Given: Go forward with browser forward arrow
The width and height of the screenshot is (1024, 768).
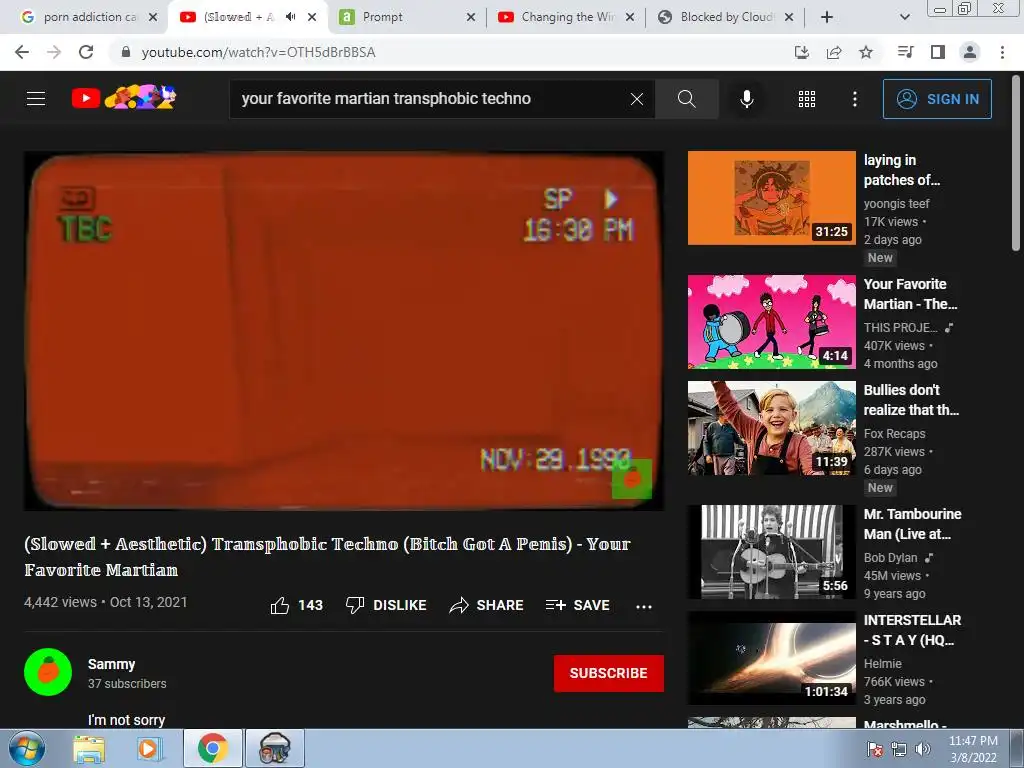Looking at the screenshot, I should (54, 52).
